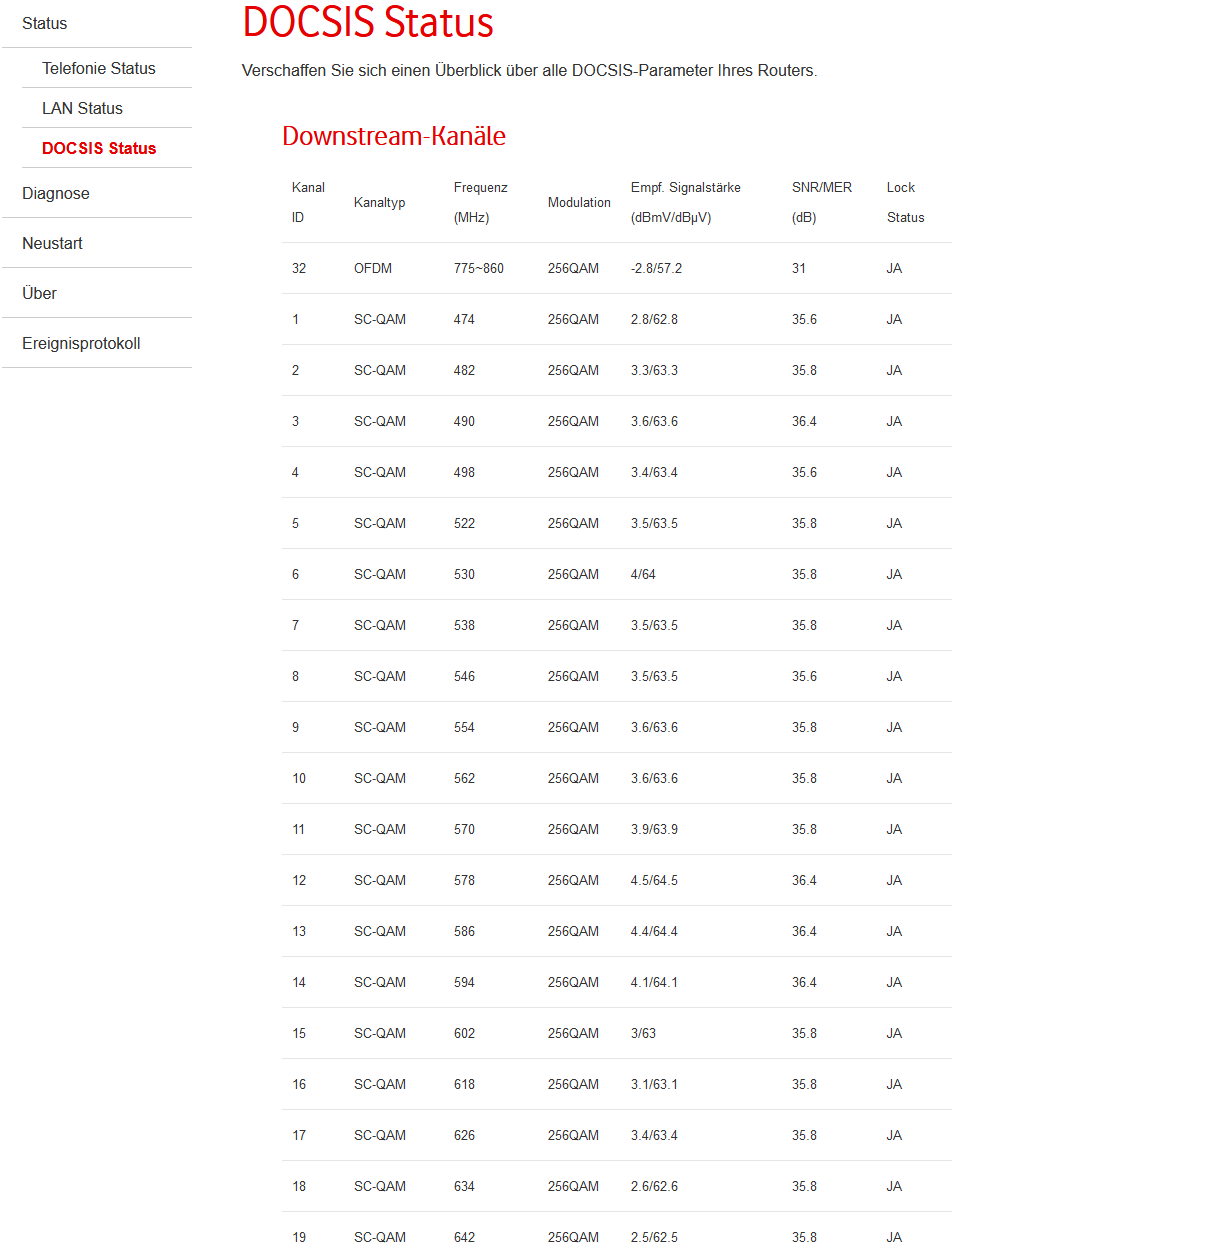Select signal strength 3.9/63.9

(x=654, y=829)
